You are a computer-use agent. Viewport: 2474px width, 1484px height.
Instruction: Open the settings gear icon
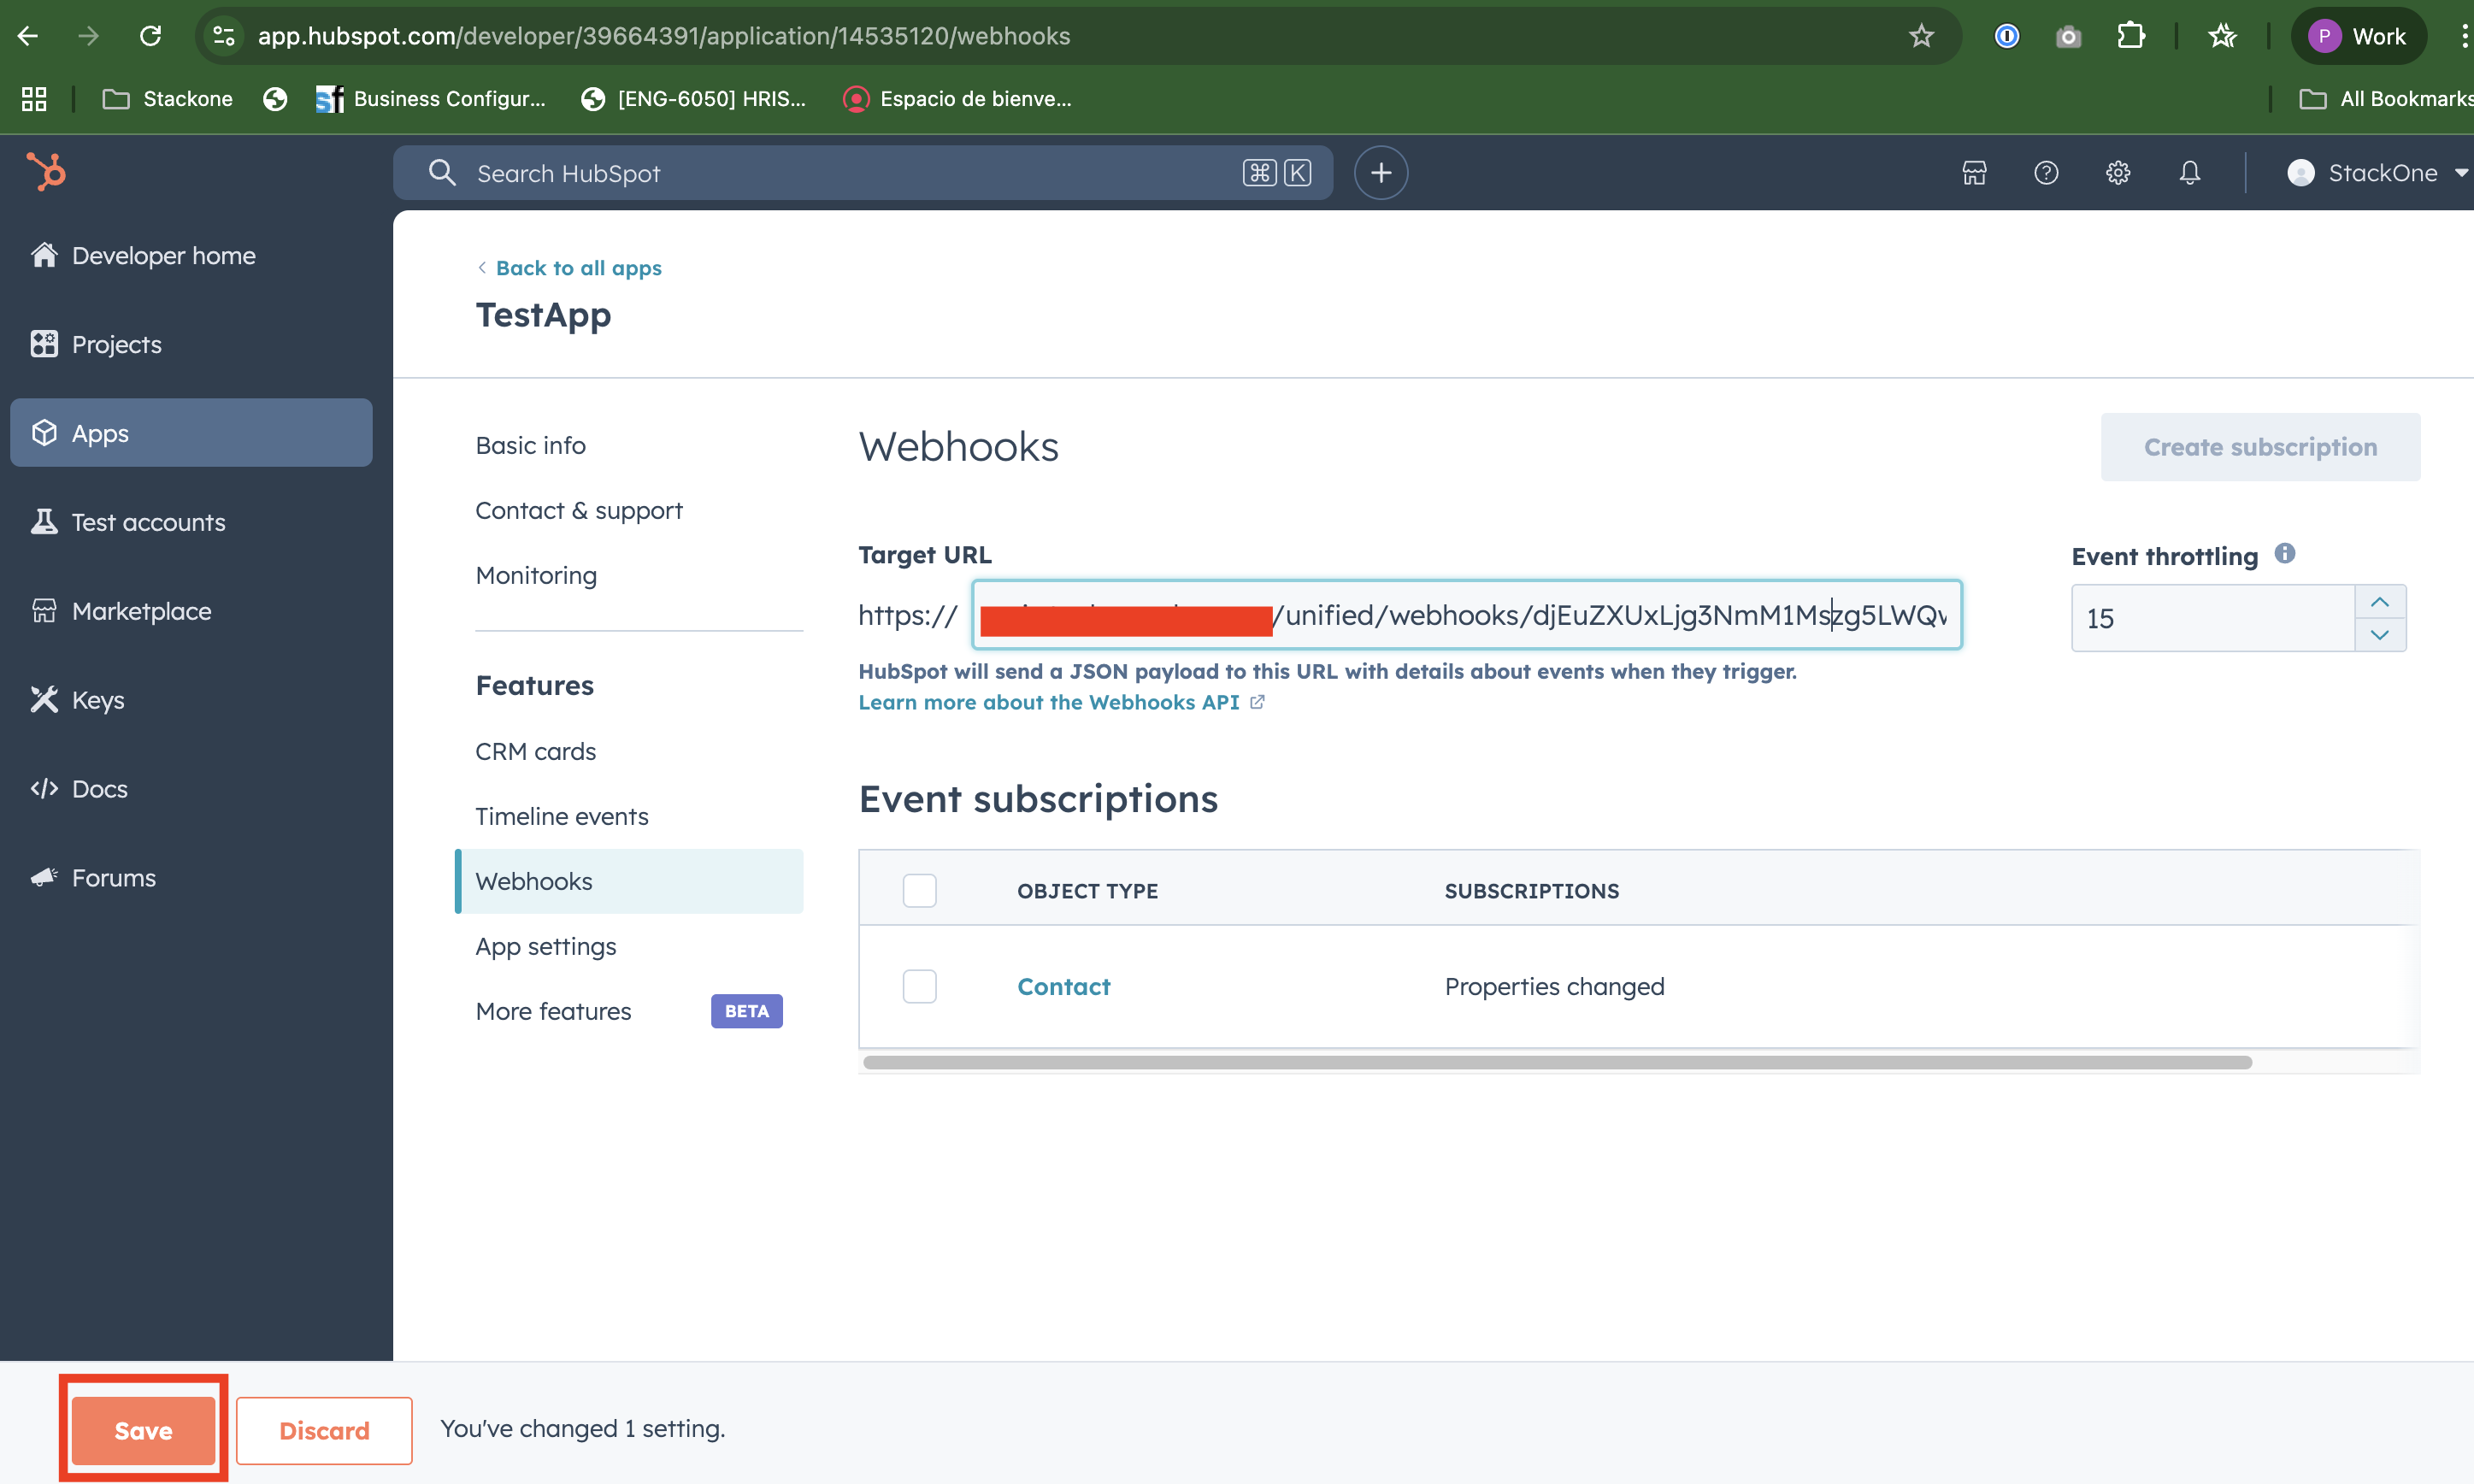pos(2118,173)
